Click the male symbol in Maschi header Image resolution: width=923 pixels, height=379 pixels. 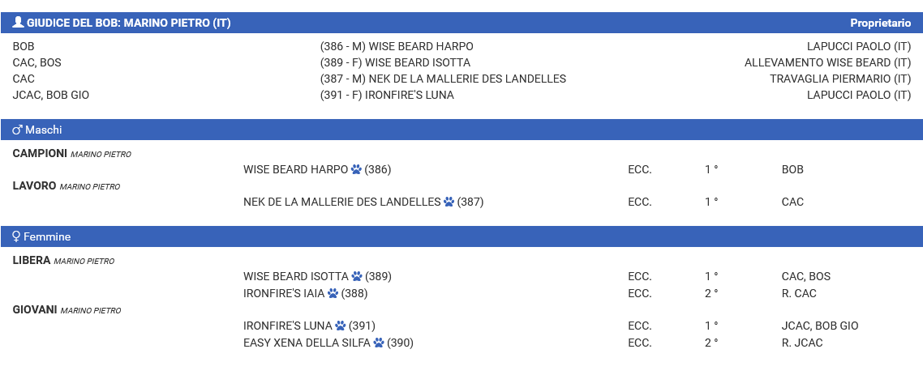coord(17,130)
